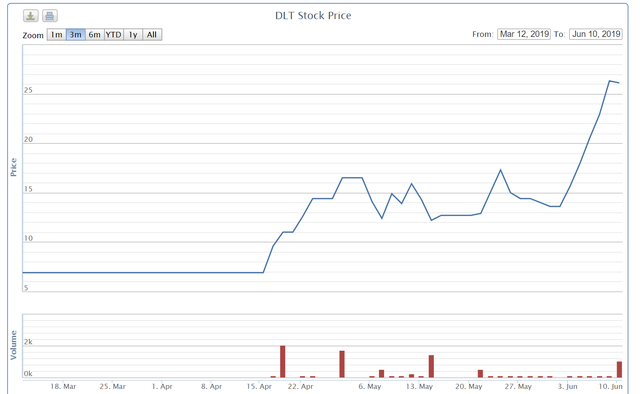Screen dimensions: 640x394
Task: Click the price line peak near 10. Jun
Action: [x=609, y=81]
